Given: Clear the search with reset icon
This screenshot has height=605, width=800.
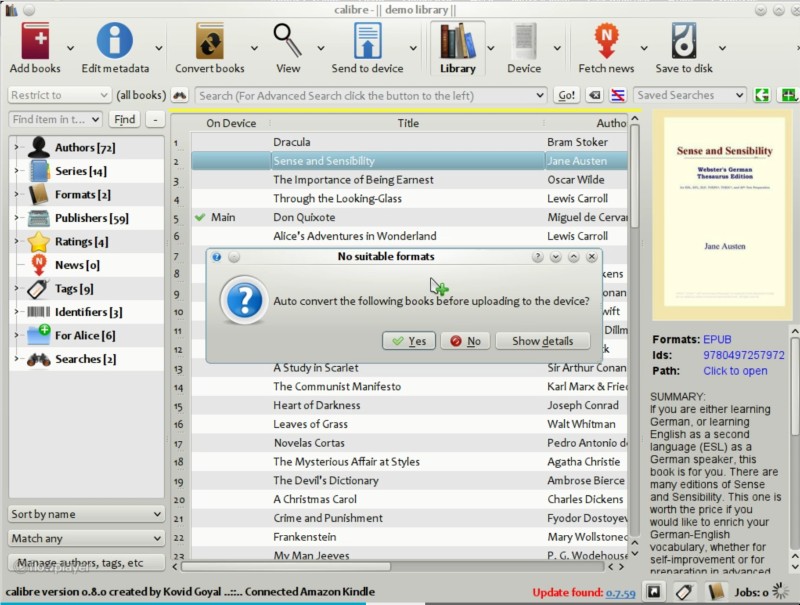Looking at the screenshot, I should click(595, 95).
